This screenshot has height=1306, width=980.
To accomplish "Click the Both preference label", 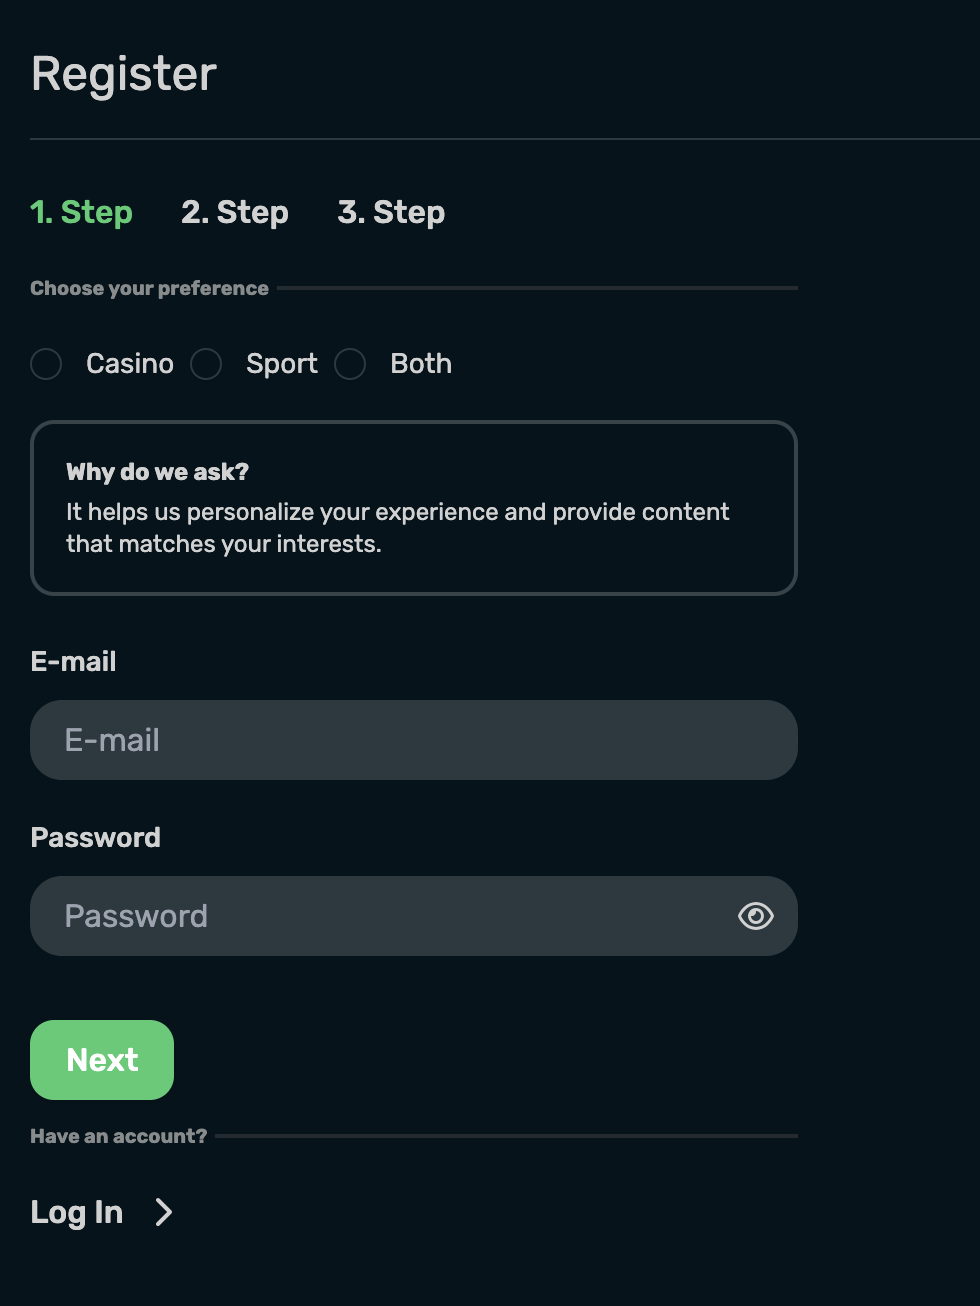I will pos(421,364).
